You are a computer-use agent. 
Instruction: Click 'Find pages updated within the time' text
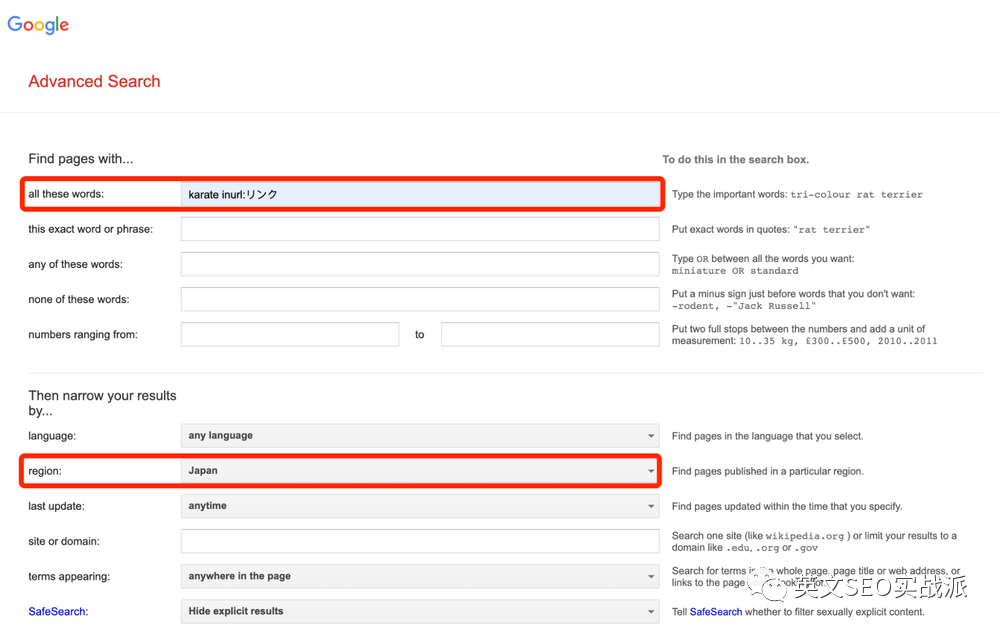(787, 506)
